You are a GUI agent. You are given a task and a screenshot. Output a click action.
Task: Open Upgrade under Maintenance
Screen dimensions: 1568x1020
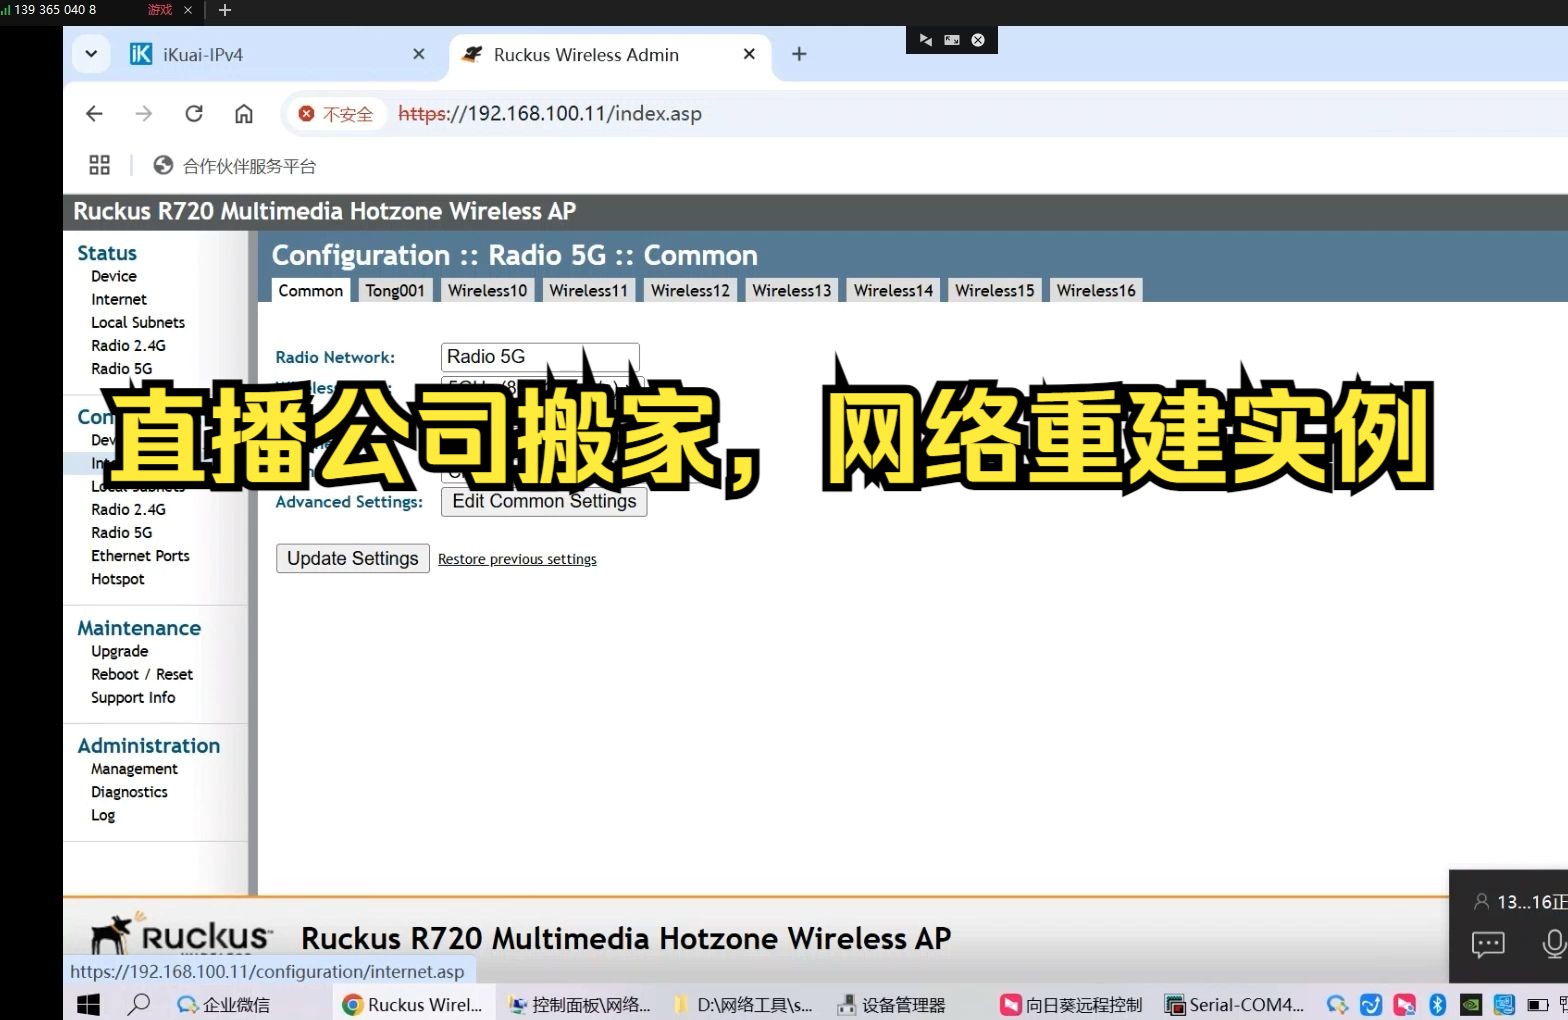pos(120,651)
